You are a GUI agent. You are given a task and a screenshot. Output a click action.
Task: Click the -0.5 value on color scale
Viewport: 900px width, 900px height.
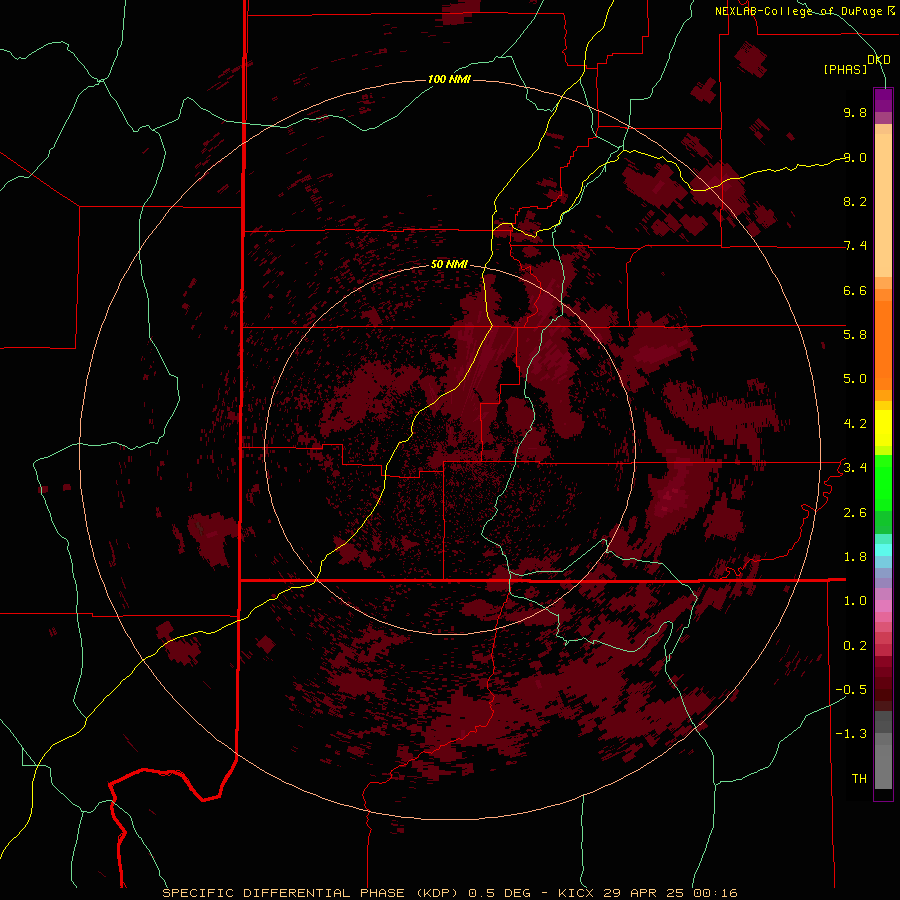click(851, 690)
